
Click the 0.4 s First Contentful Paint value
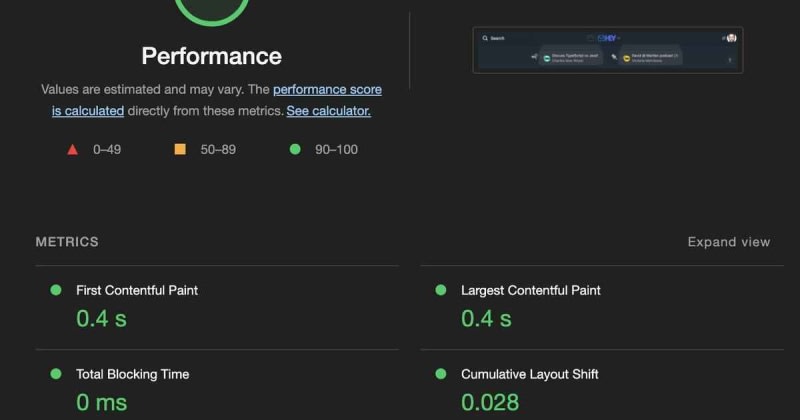coord(101,319)
